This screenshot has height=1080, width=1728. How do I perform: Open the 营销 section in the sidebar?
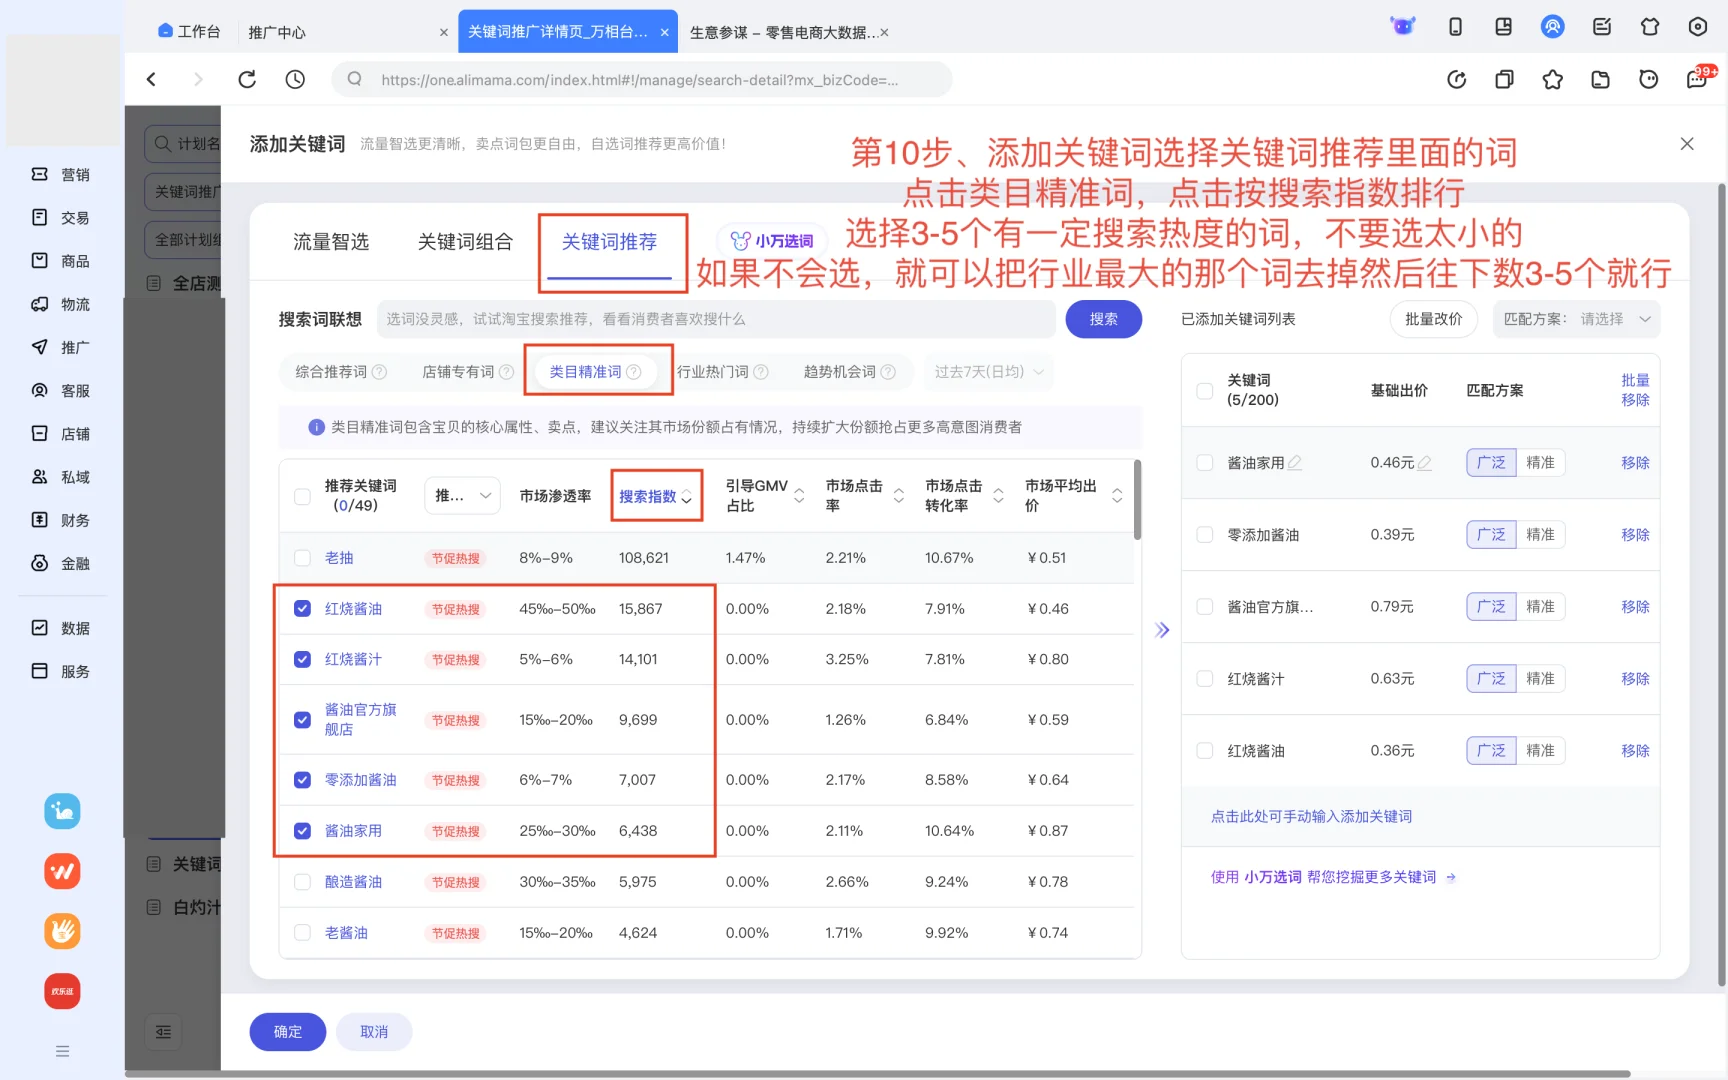pyautogui.click(x=62, y=173)
